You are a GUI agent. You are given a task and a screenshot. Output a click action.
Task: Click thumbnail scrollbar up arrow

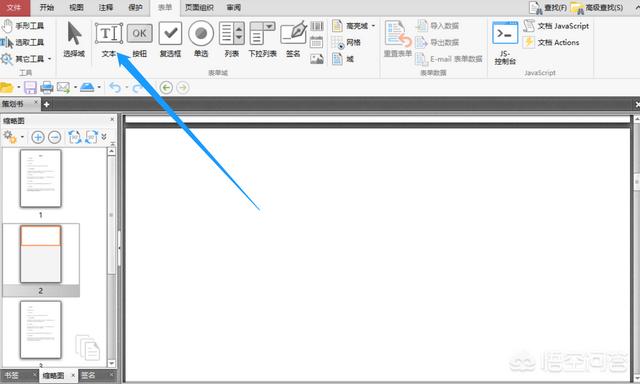111,151
